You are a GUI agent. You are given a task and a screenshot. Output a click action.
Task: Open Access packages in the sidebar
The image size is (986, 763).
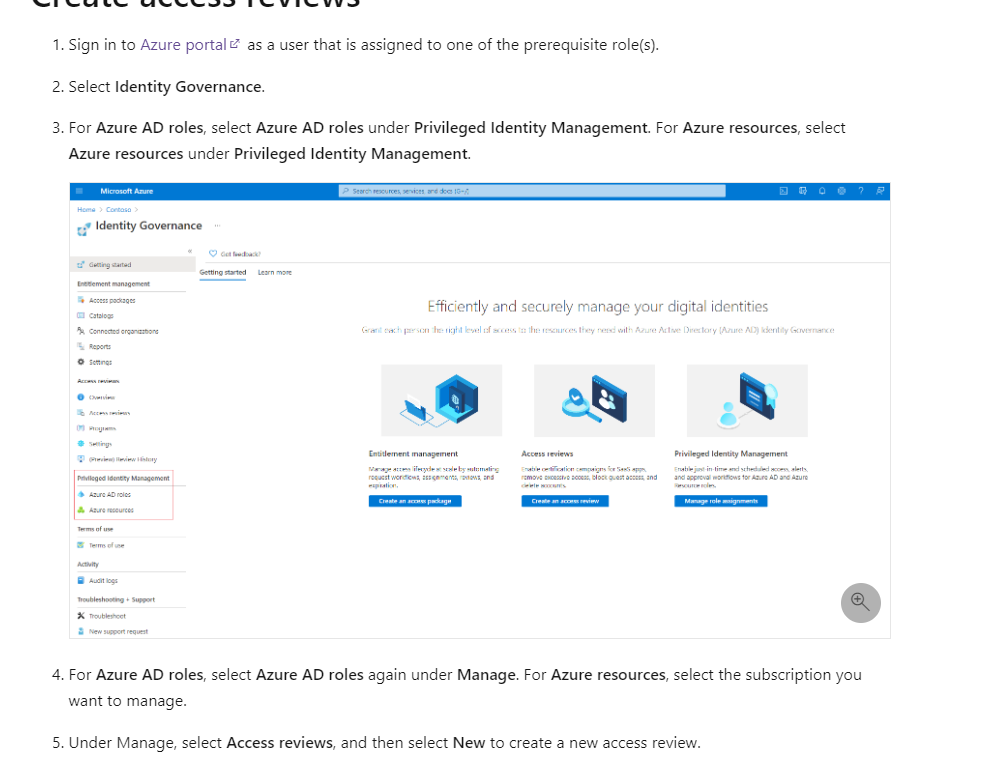point(112,301)
